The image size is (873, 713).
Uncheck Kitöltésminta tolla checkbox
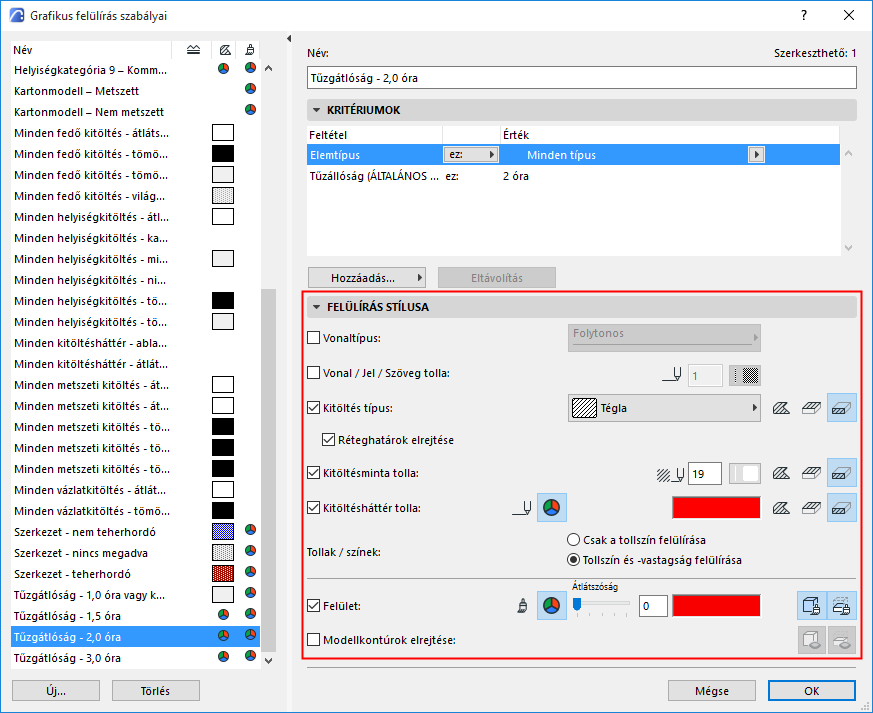[x=313, y=473]
